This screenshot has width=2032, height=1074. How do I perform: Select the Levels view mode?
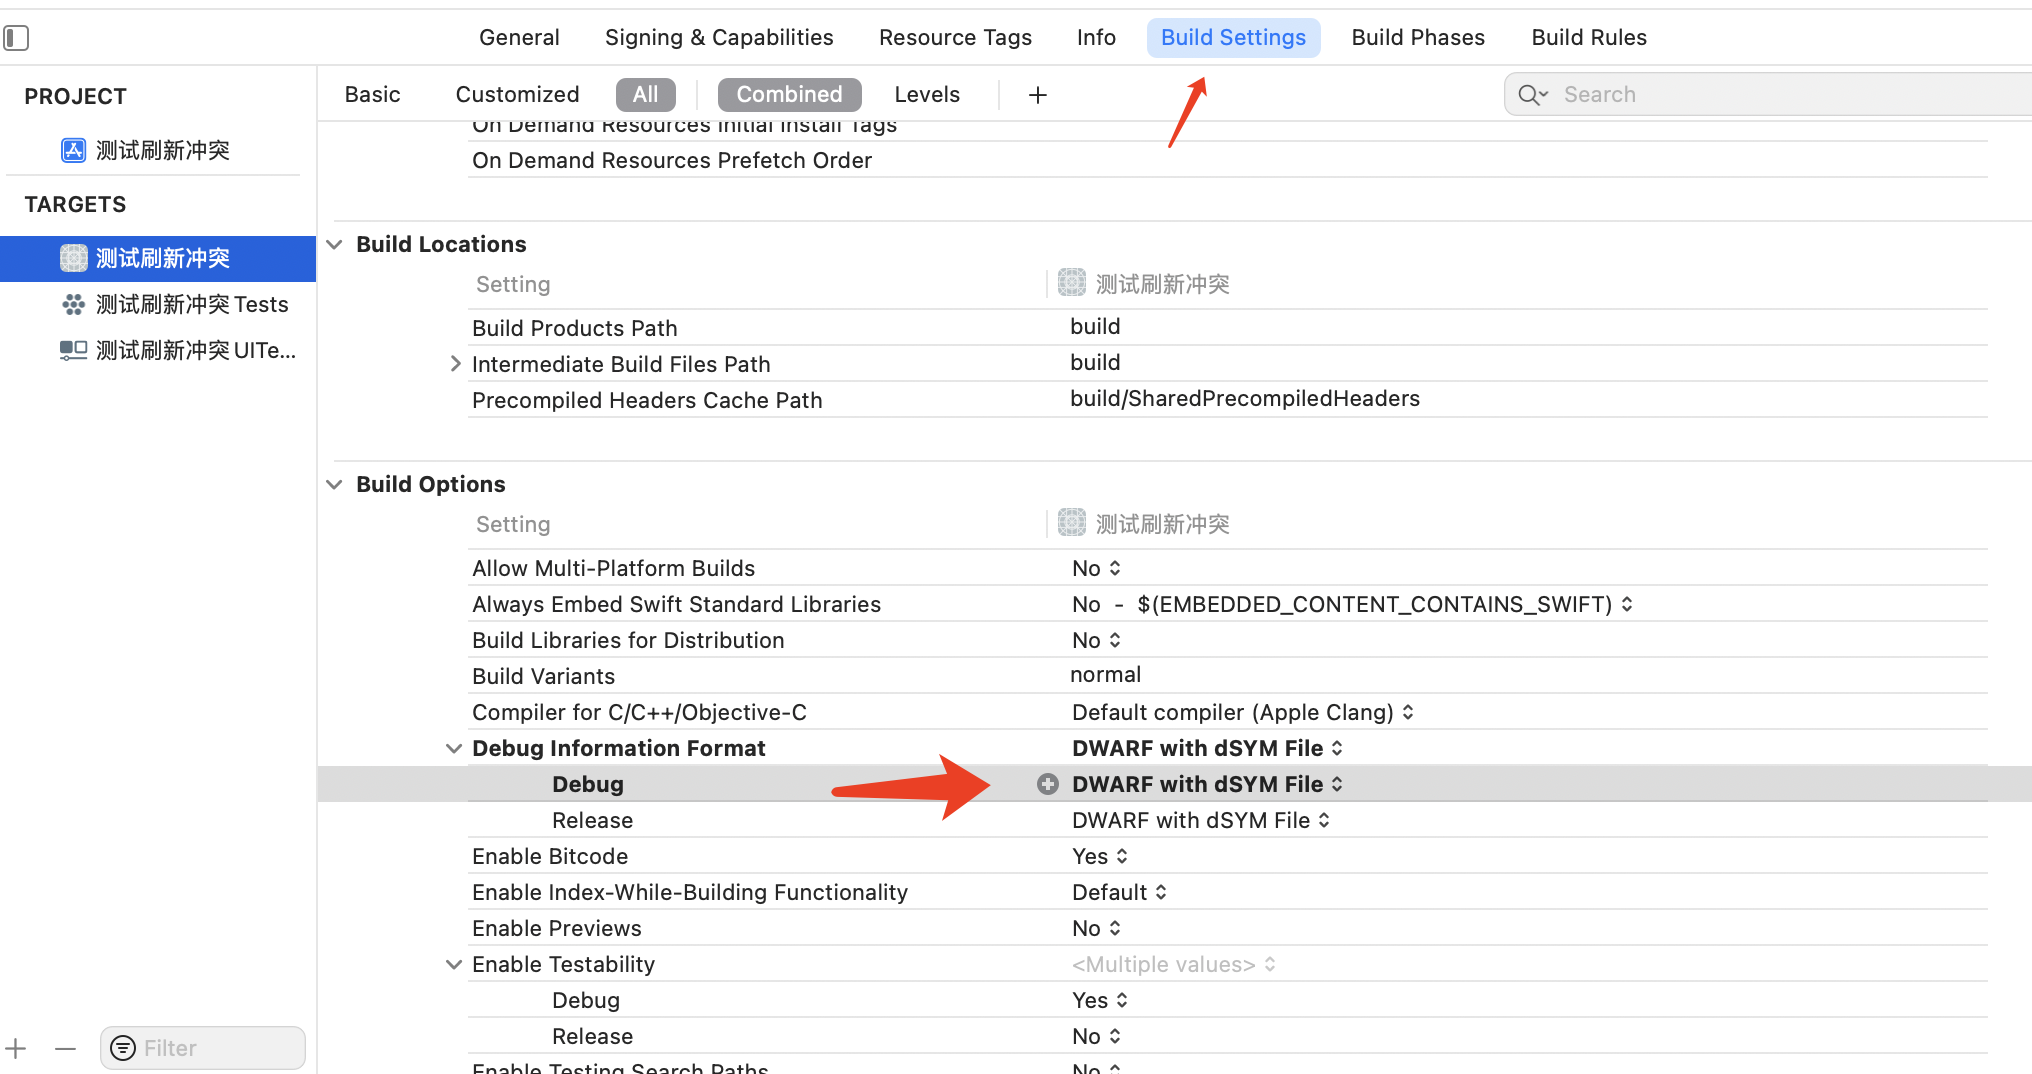pos(926,94)
